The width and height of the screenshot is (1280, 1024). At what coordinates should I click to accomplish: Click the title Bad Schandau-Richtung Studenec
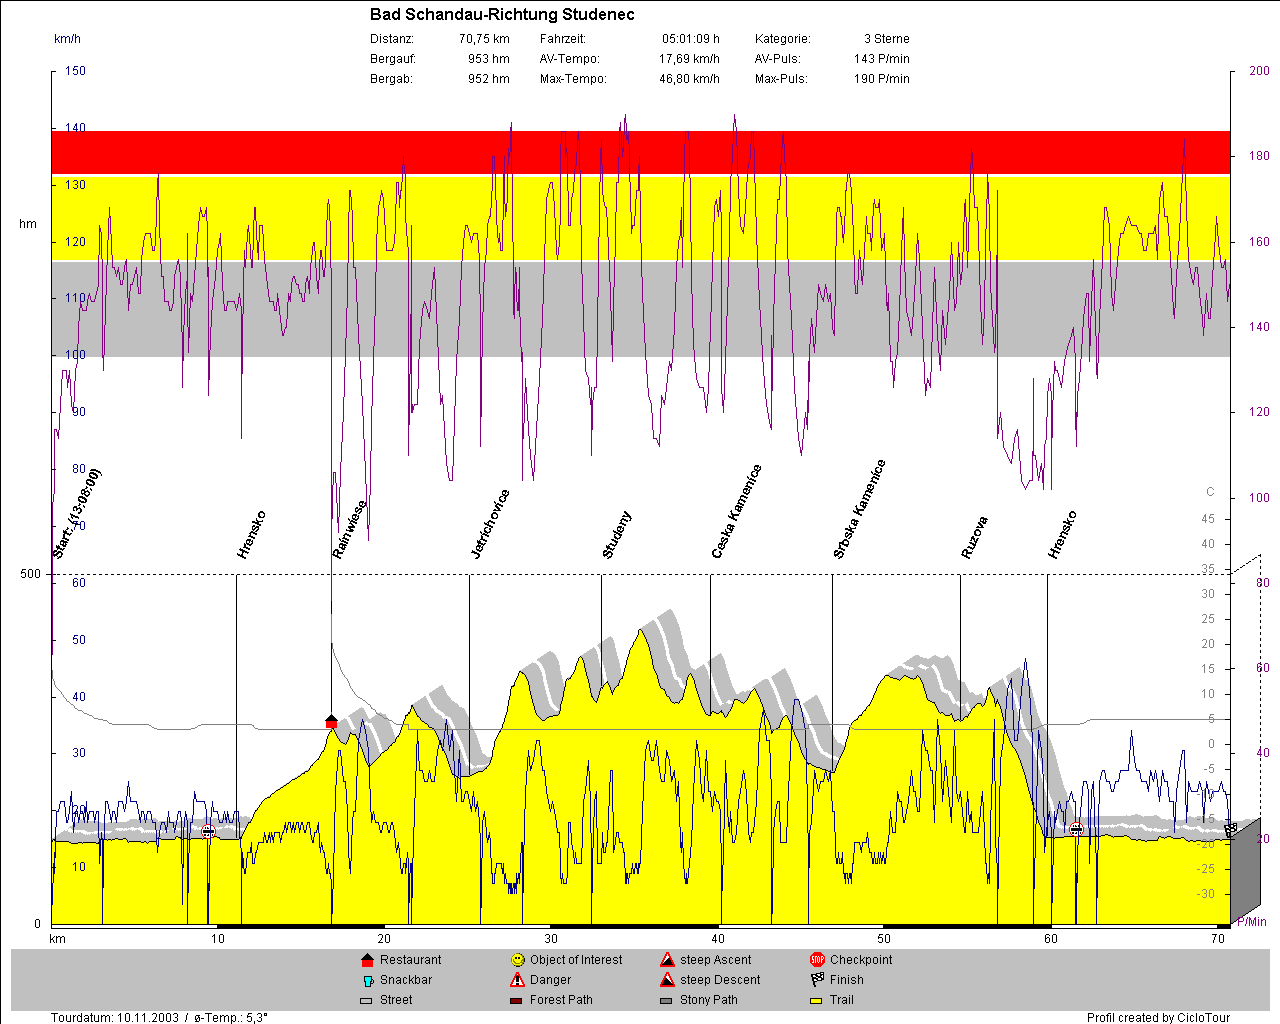pyautogui.click(x=502, y=14)
